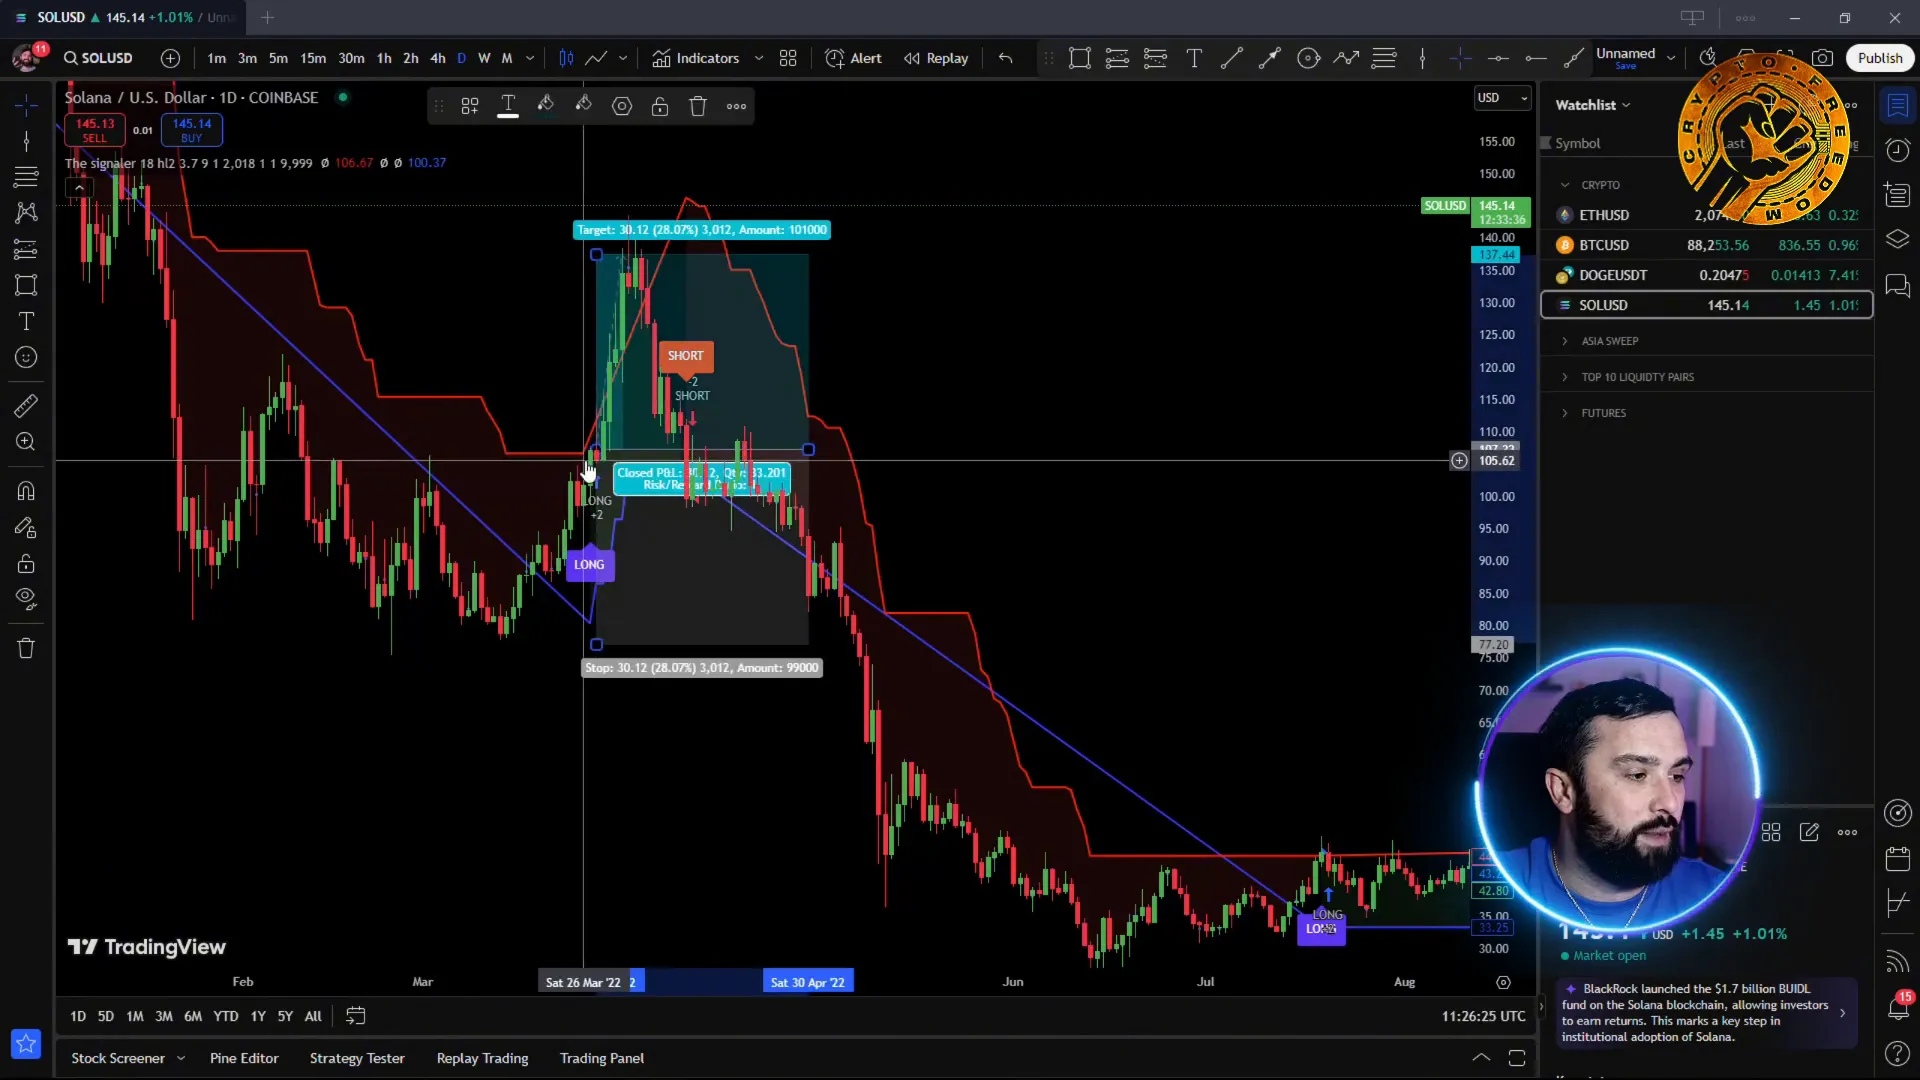Open the Stock Screener tab
The width and height of the screenshot is (1920, 1080).
(x=118, y=1058)
